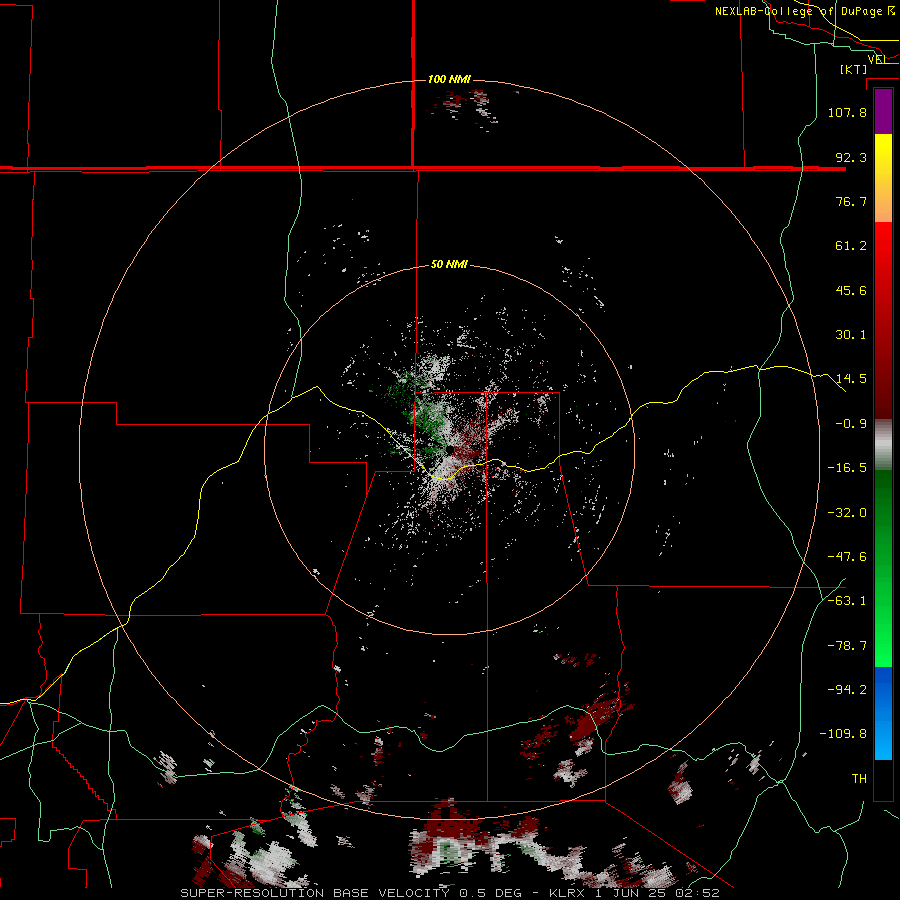Click the '100 NMI' range ring label

tap(449, 79)
